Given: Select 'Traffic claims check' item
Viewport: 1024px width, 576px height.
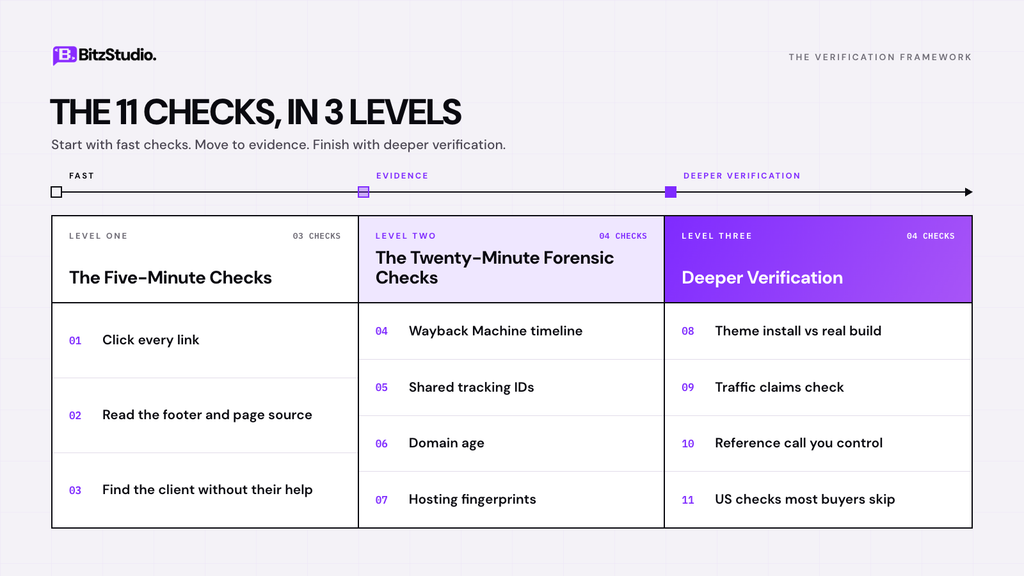Looking at the screenshot, I should pyautogui.click(x=818, y=387).
